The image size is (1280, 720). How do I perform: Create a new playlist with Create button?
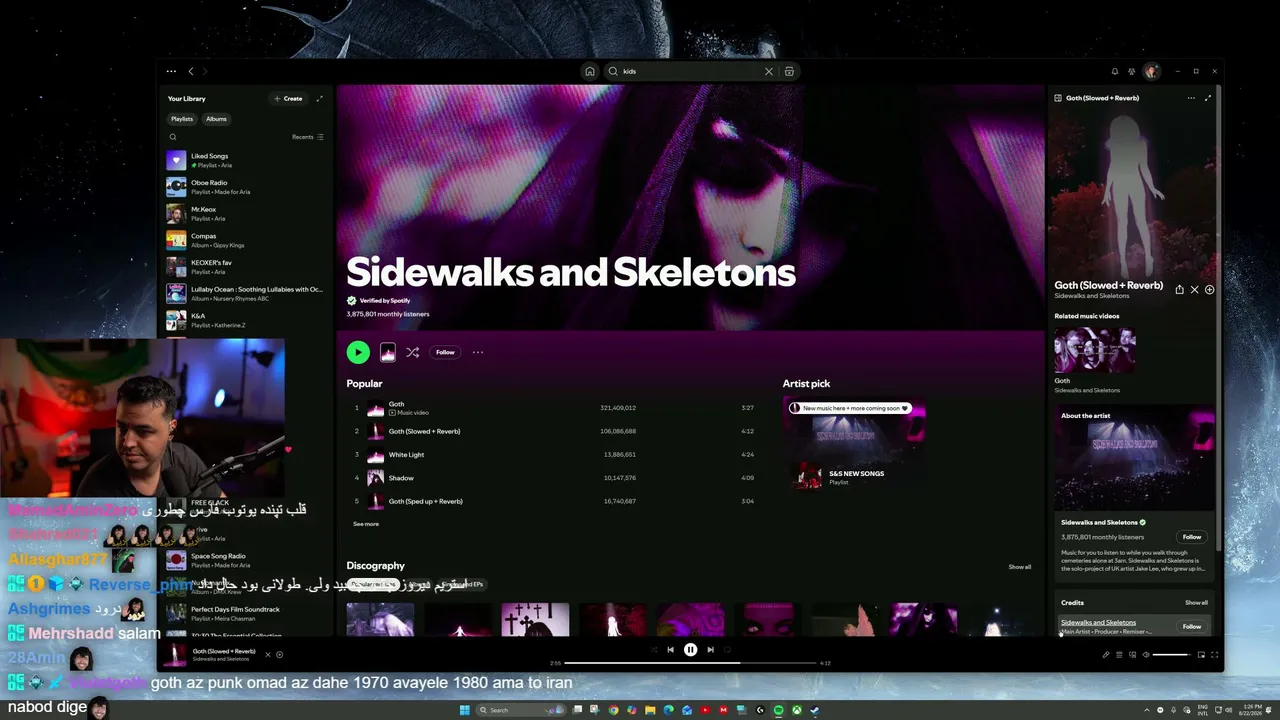[x=288, y=98]
